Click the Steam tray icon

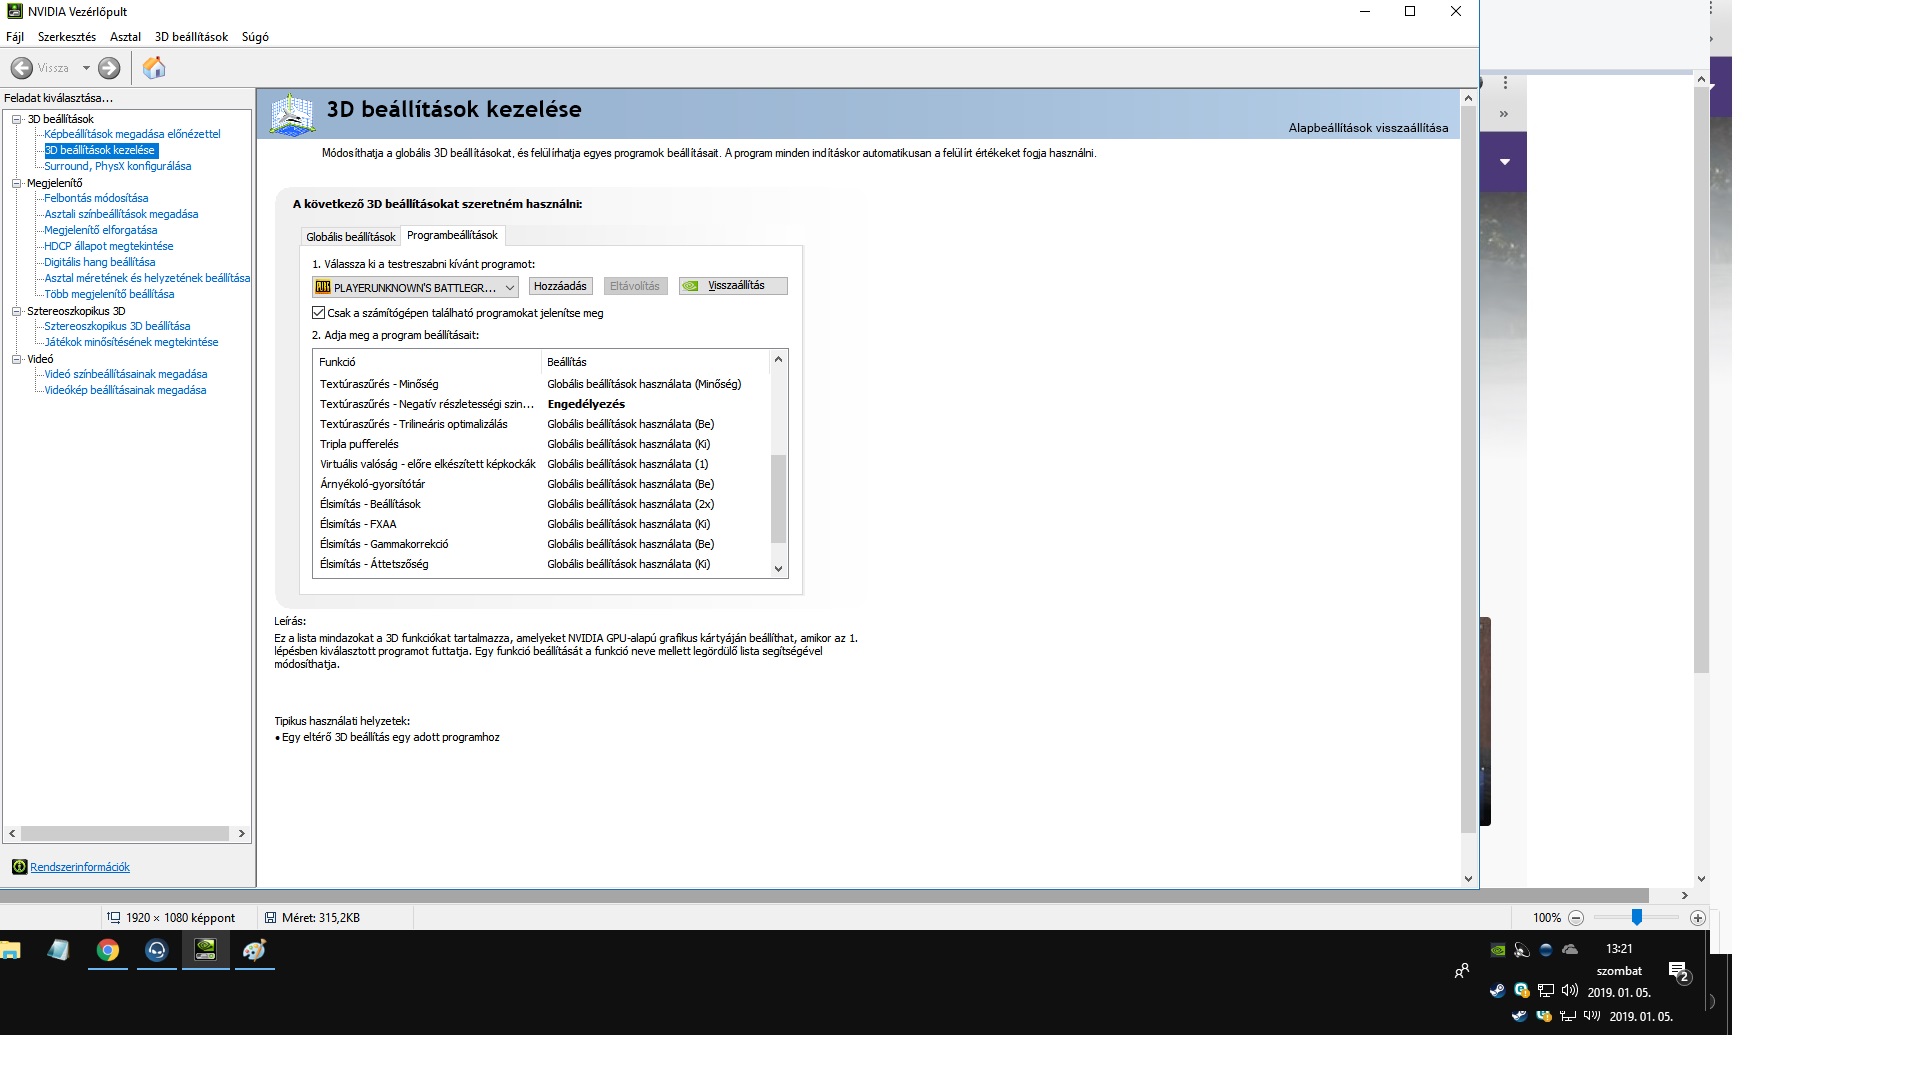[x=1497, y=991]
